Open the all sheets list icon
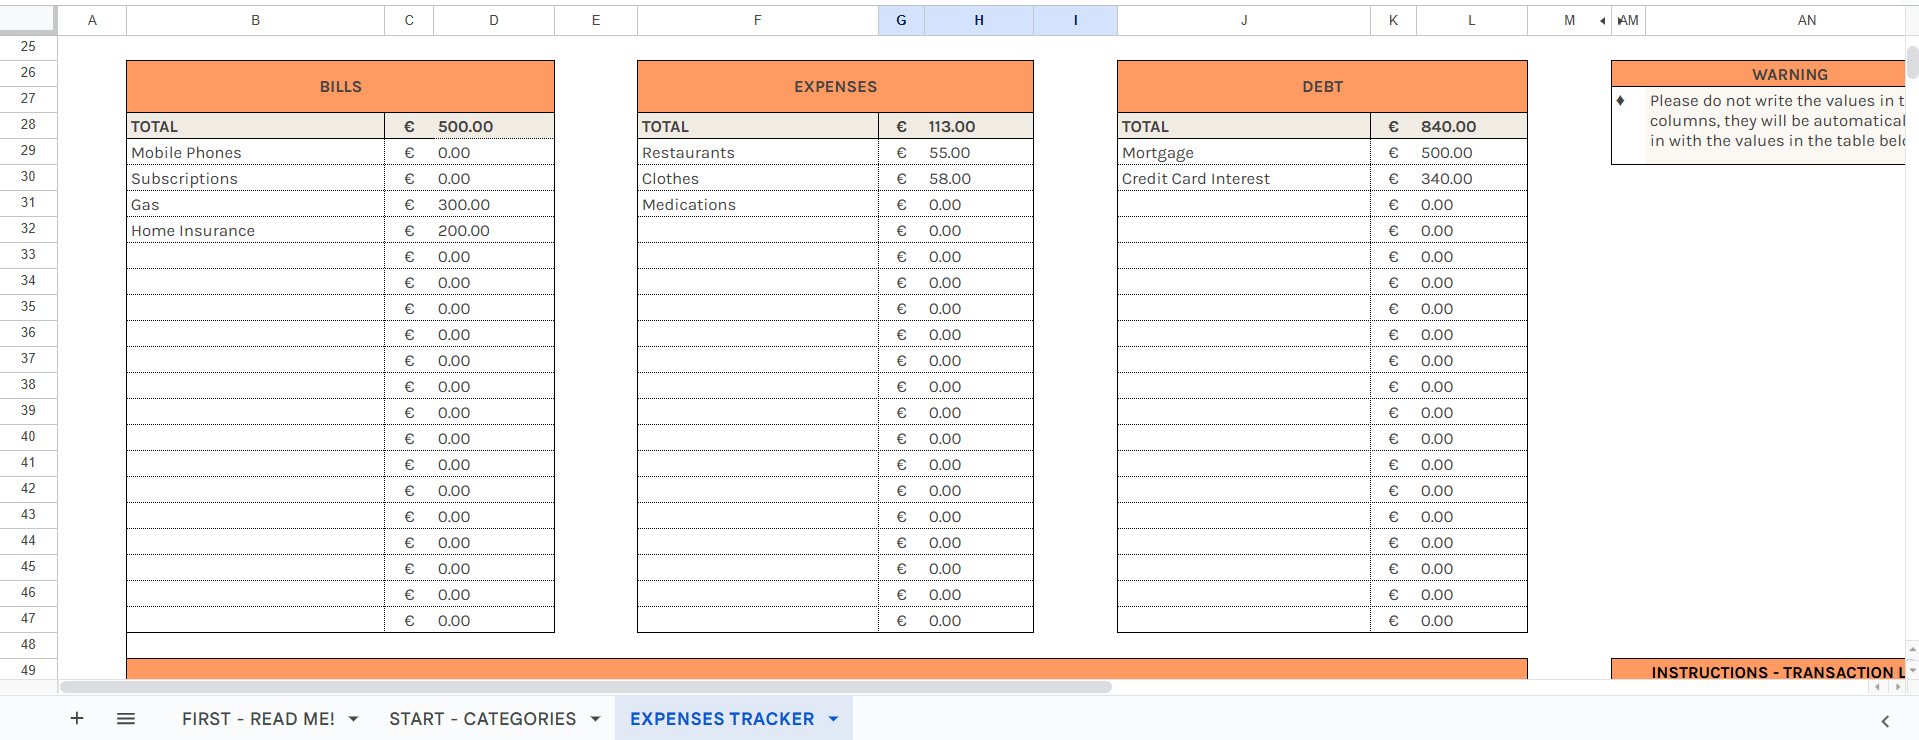Screen dimensions: 1919x740 pos(126,718)
